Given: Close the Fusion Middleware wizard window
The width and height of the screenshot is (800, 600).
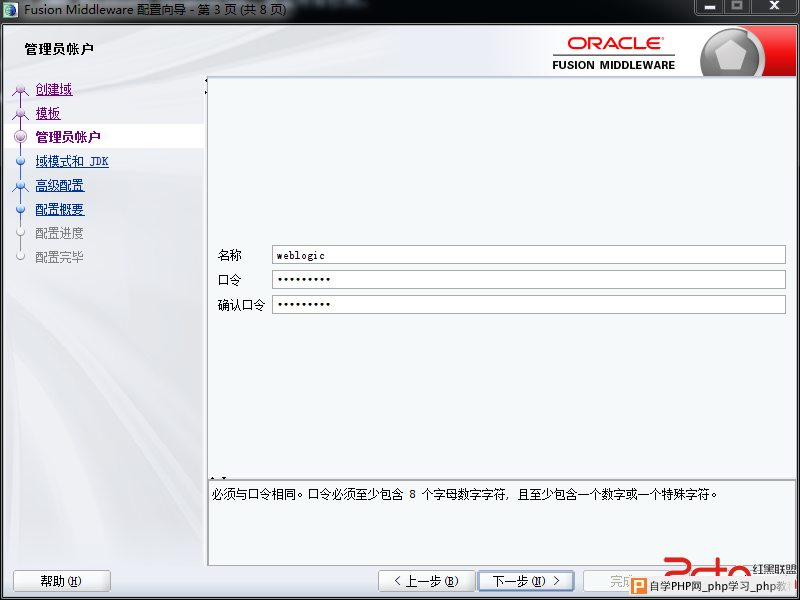Looking at the screenshot, I should click(x=774, y=7).
